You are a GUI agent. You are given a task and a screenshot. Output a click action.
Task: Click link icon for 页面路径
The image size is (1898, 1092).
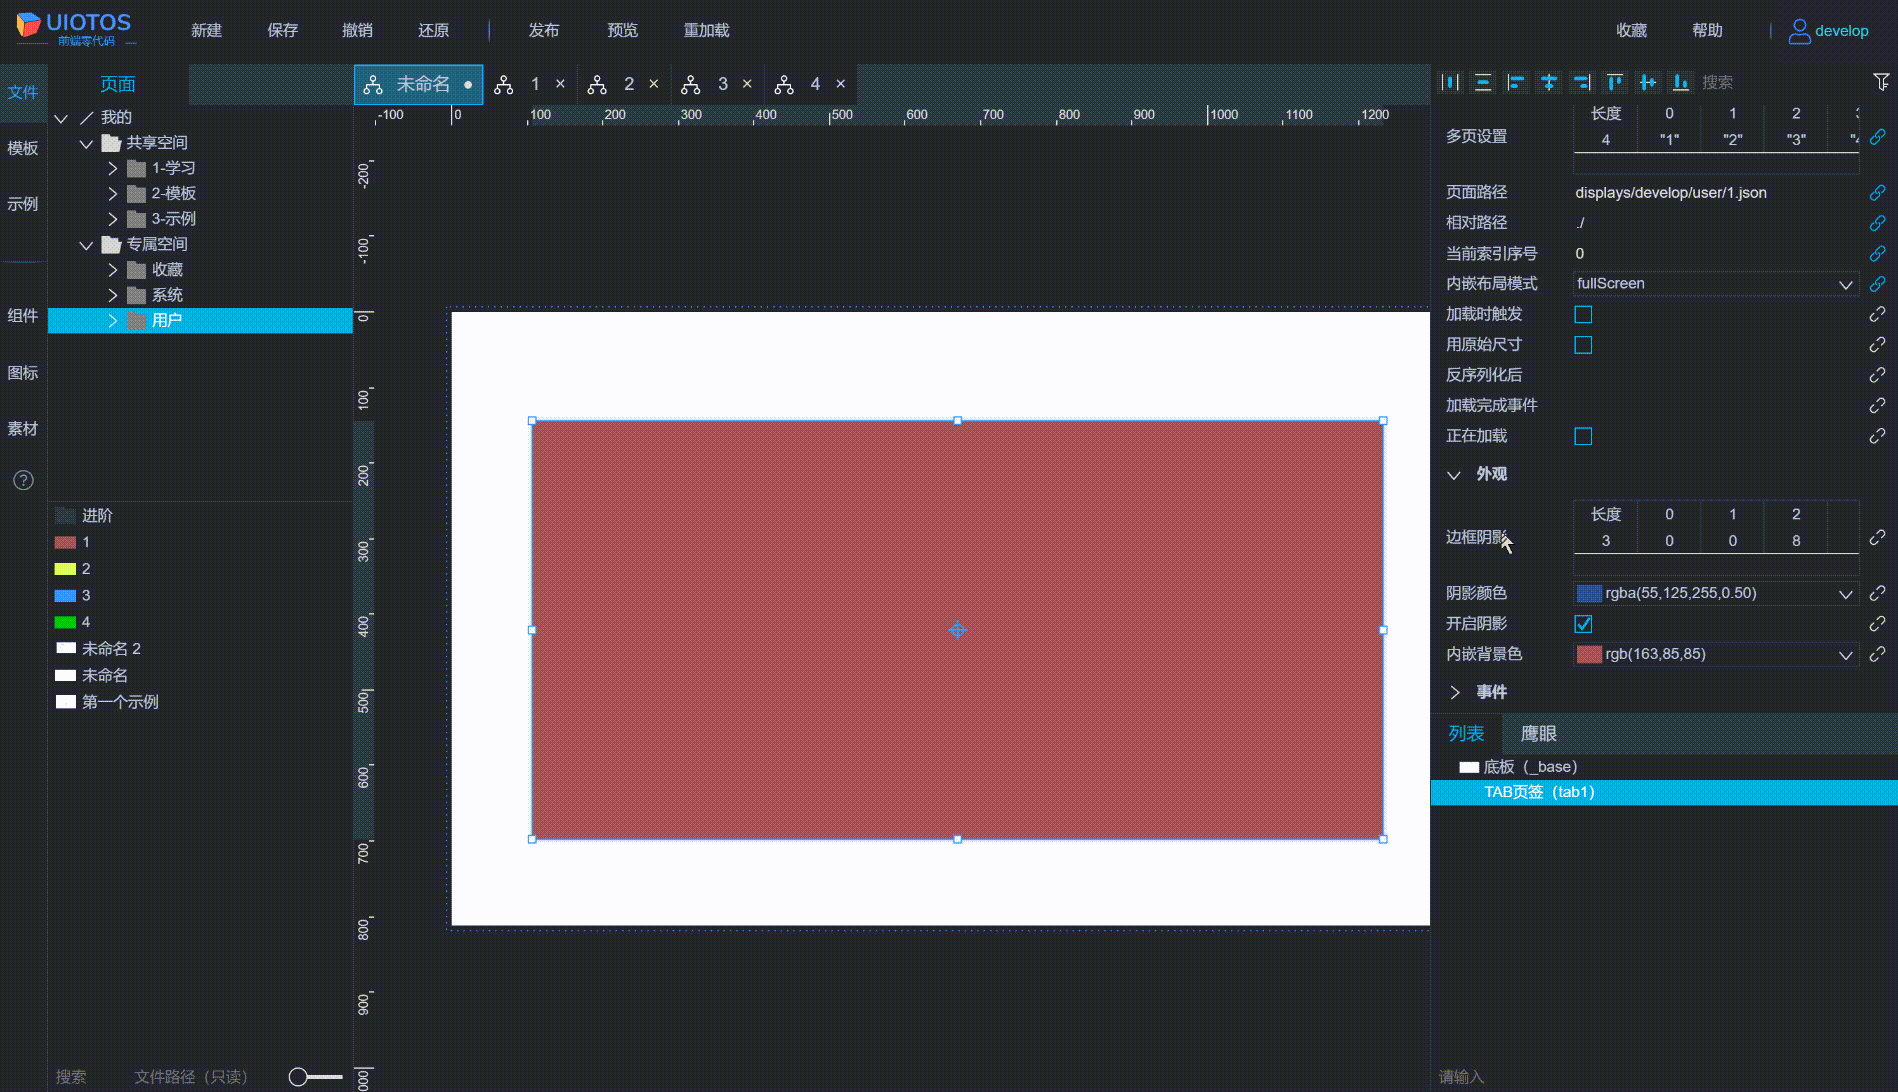pos(1878,192)
